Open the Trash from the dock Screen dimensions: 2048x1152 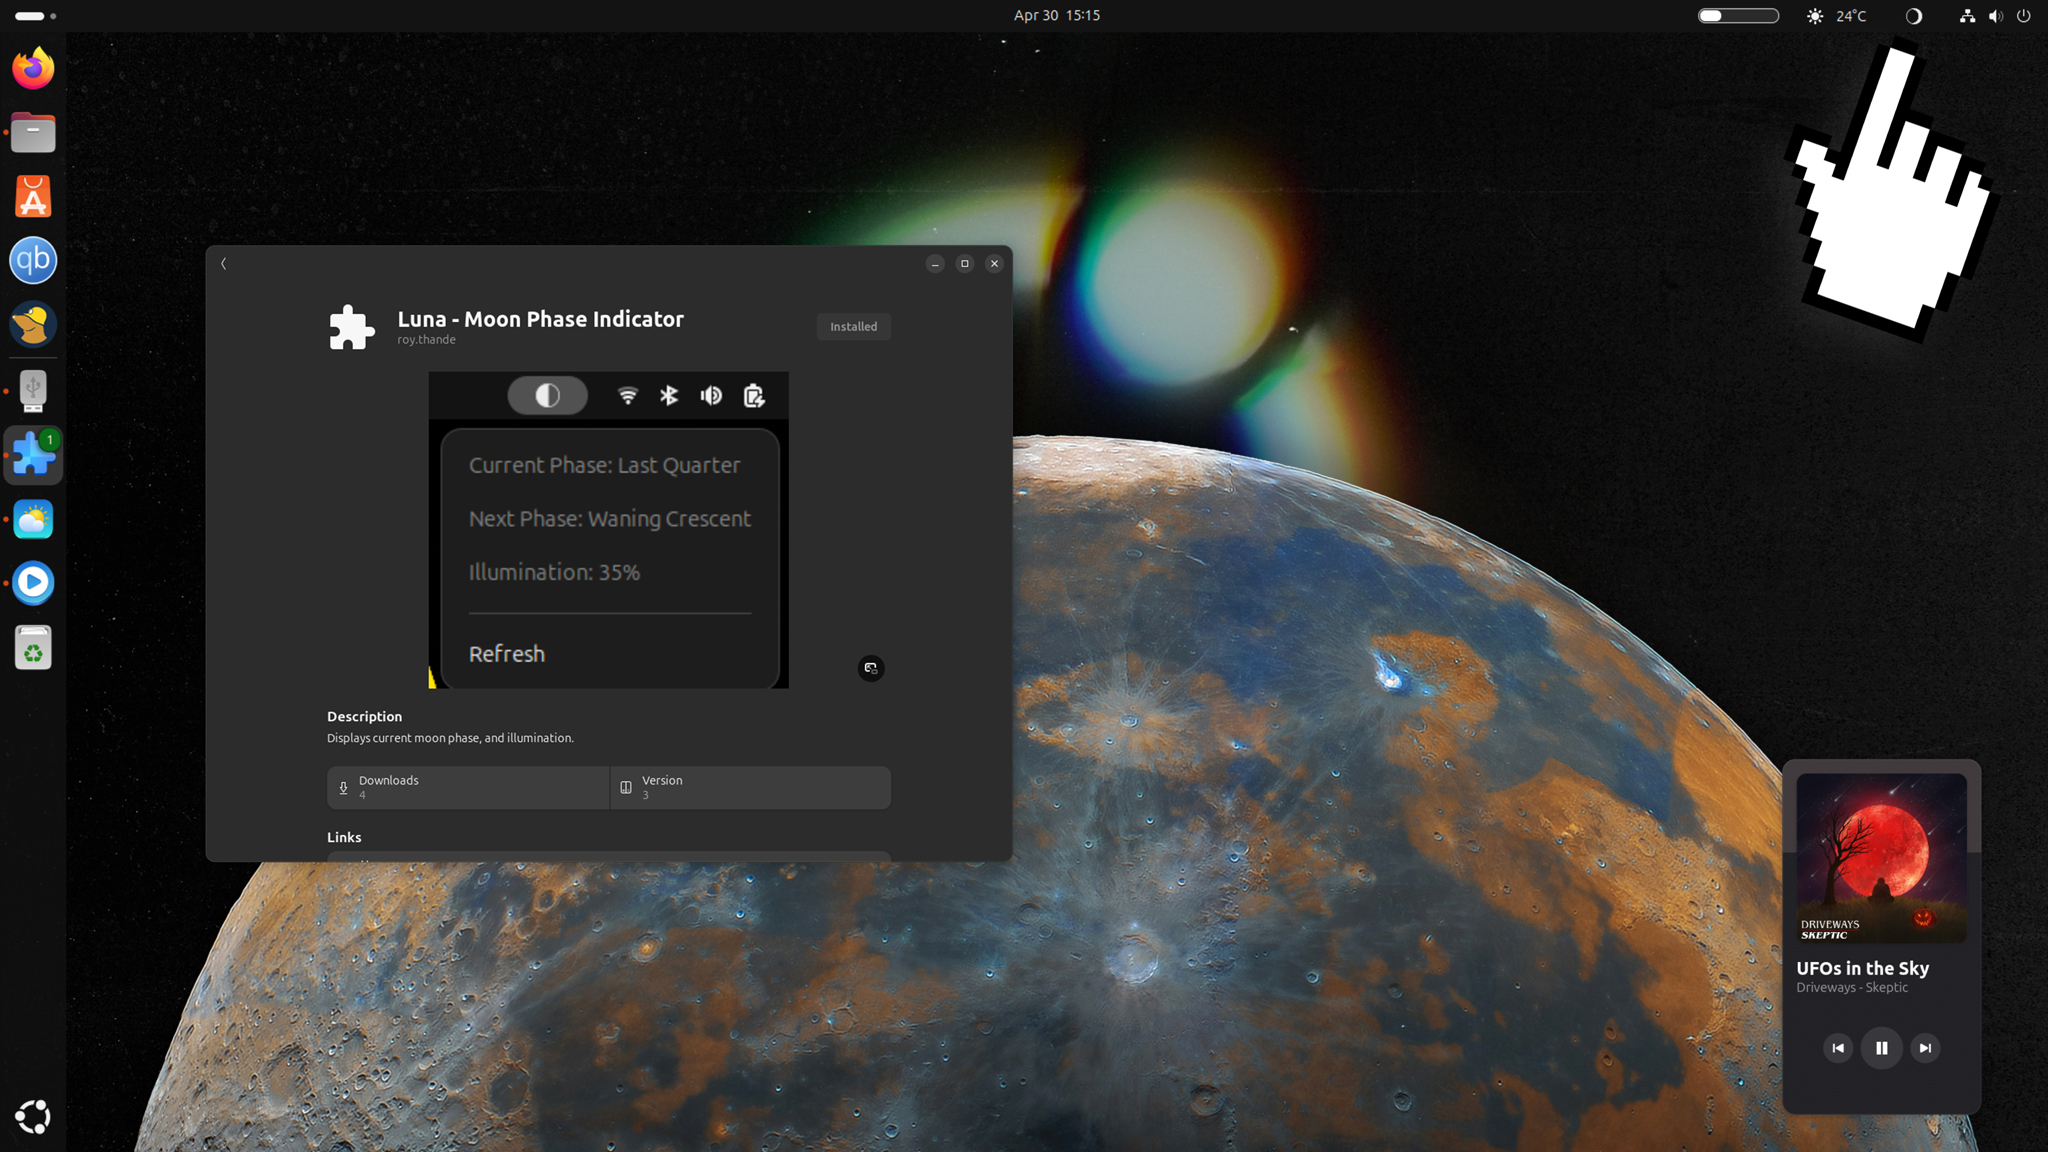[33, 647]
